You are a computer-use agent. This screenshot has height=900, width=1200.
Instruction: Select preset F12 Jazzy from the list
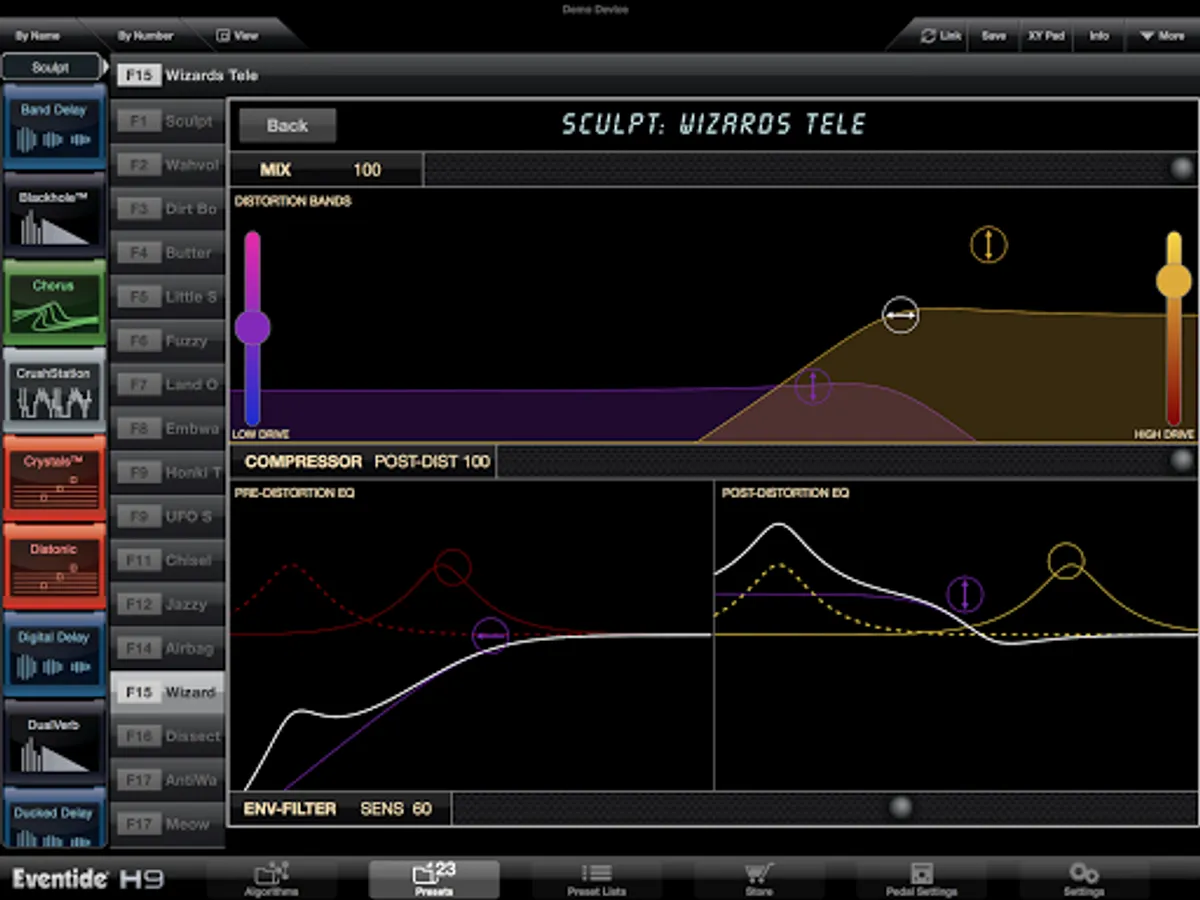pyautogui.click(x=167, y=604)
